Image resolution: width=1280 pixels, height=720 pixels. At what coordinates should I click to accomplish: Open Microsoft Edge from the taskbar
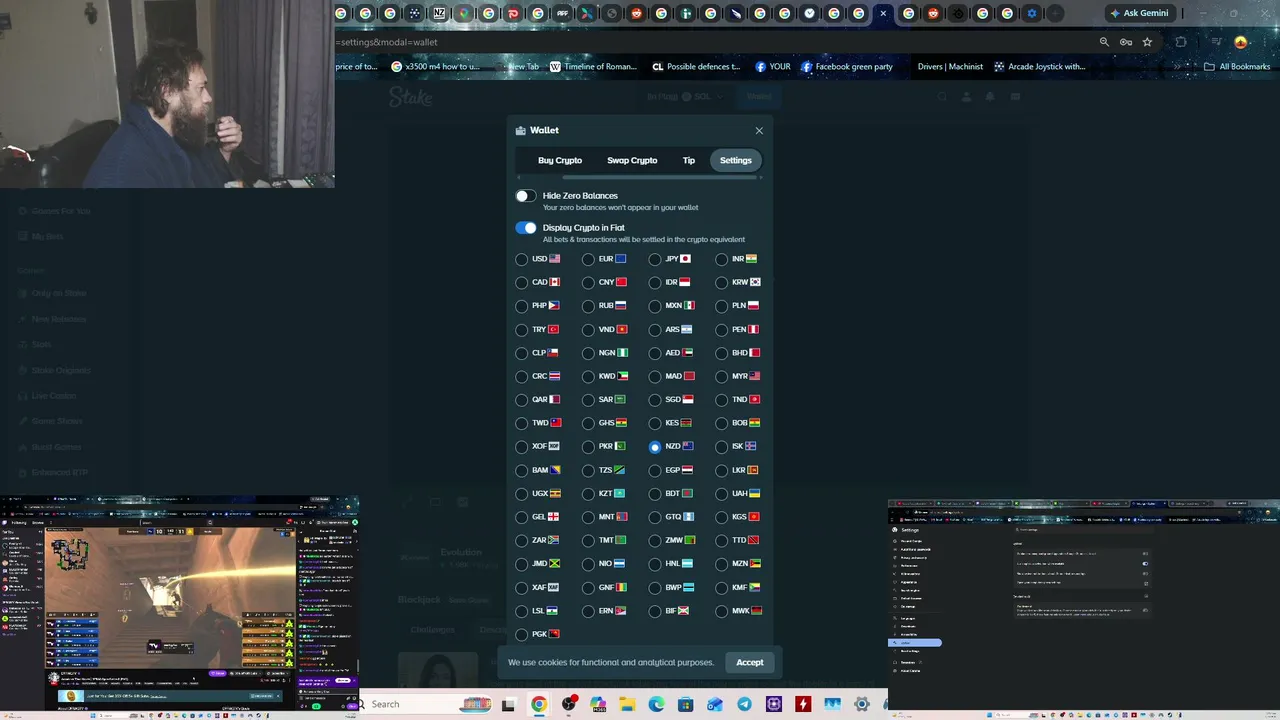(656, 705)
